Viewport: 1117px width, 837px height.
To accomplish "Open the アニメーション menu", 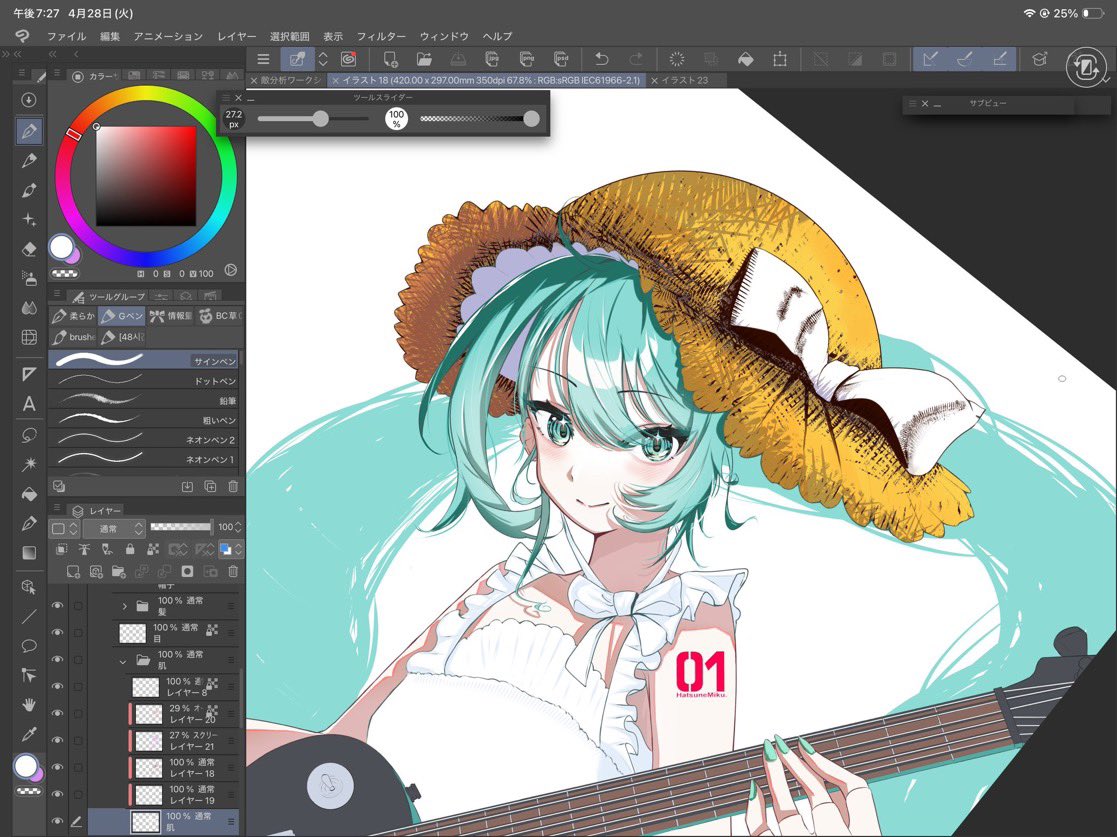I will click(168, 36).
